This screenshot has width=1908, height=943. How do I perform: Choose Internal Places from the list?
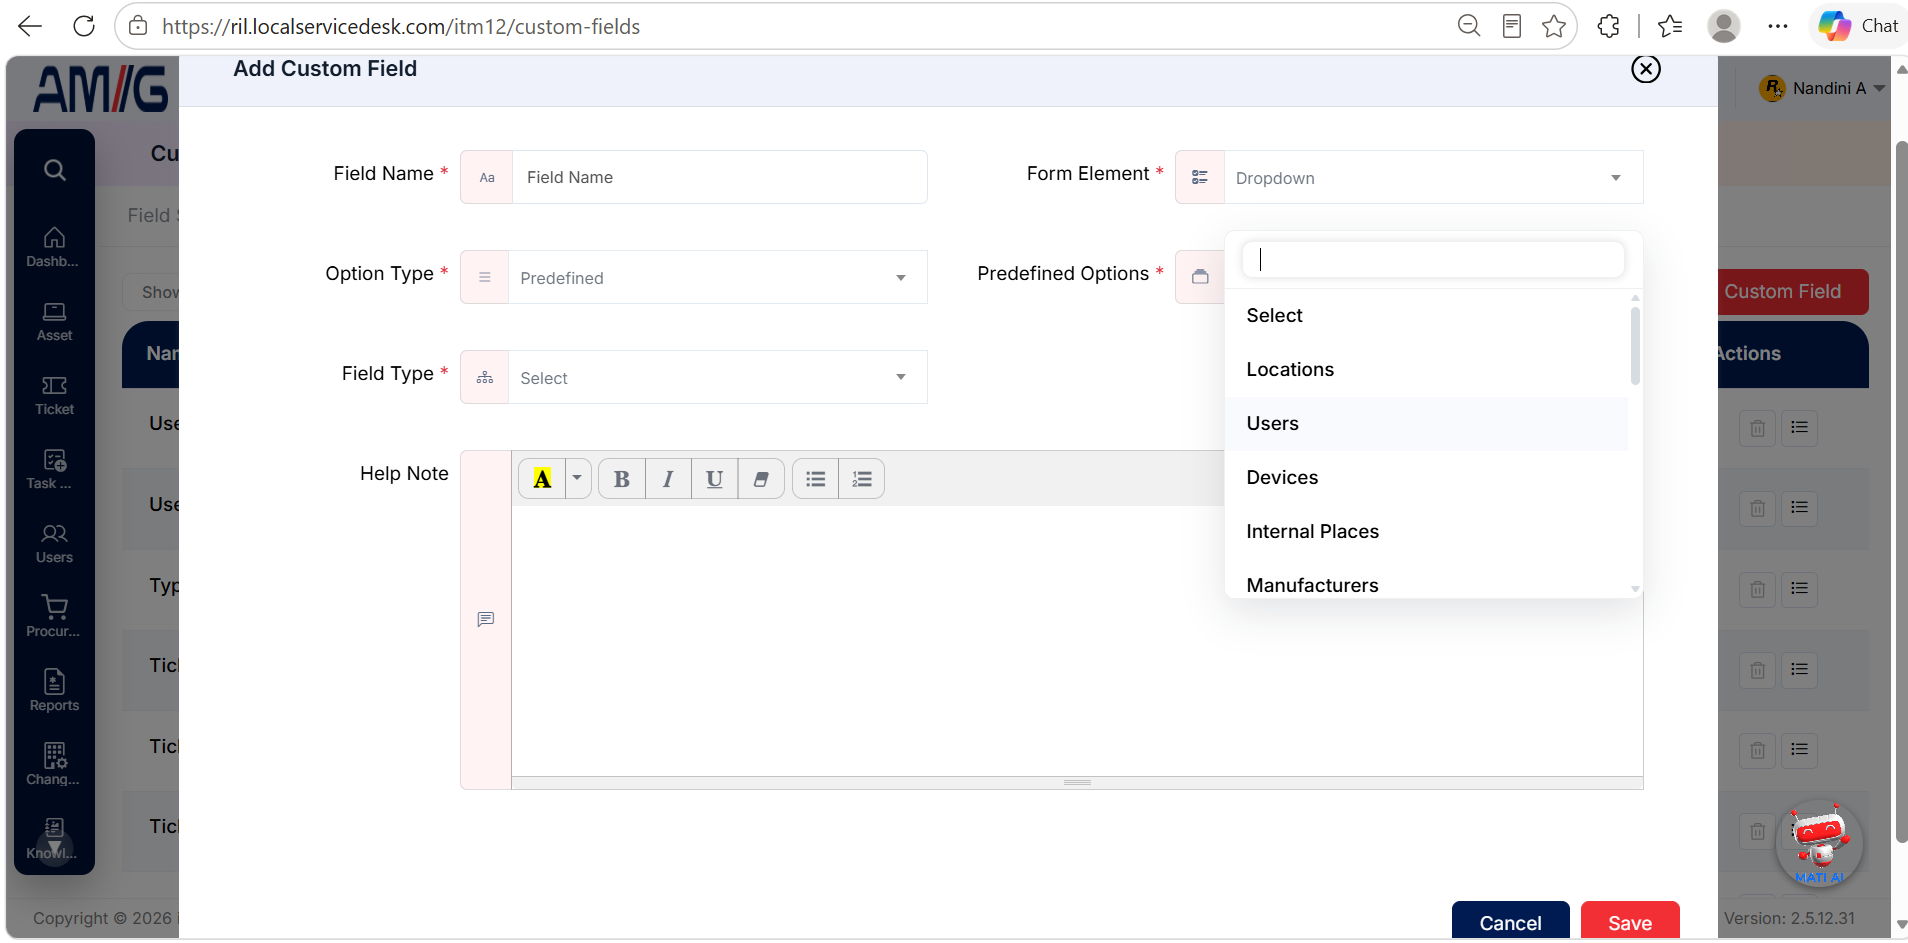1427,532
